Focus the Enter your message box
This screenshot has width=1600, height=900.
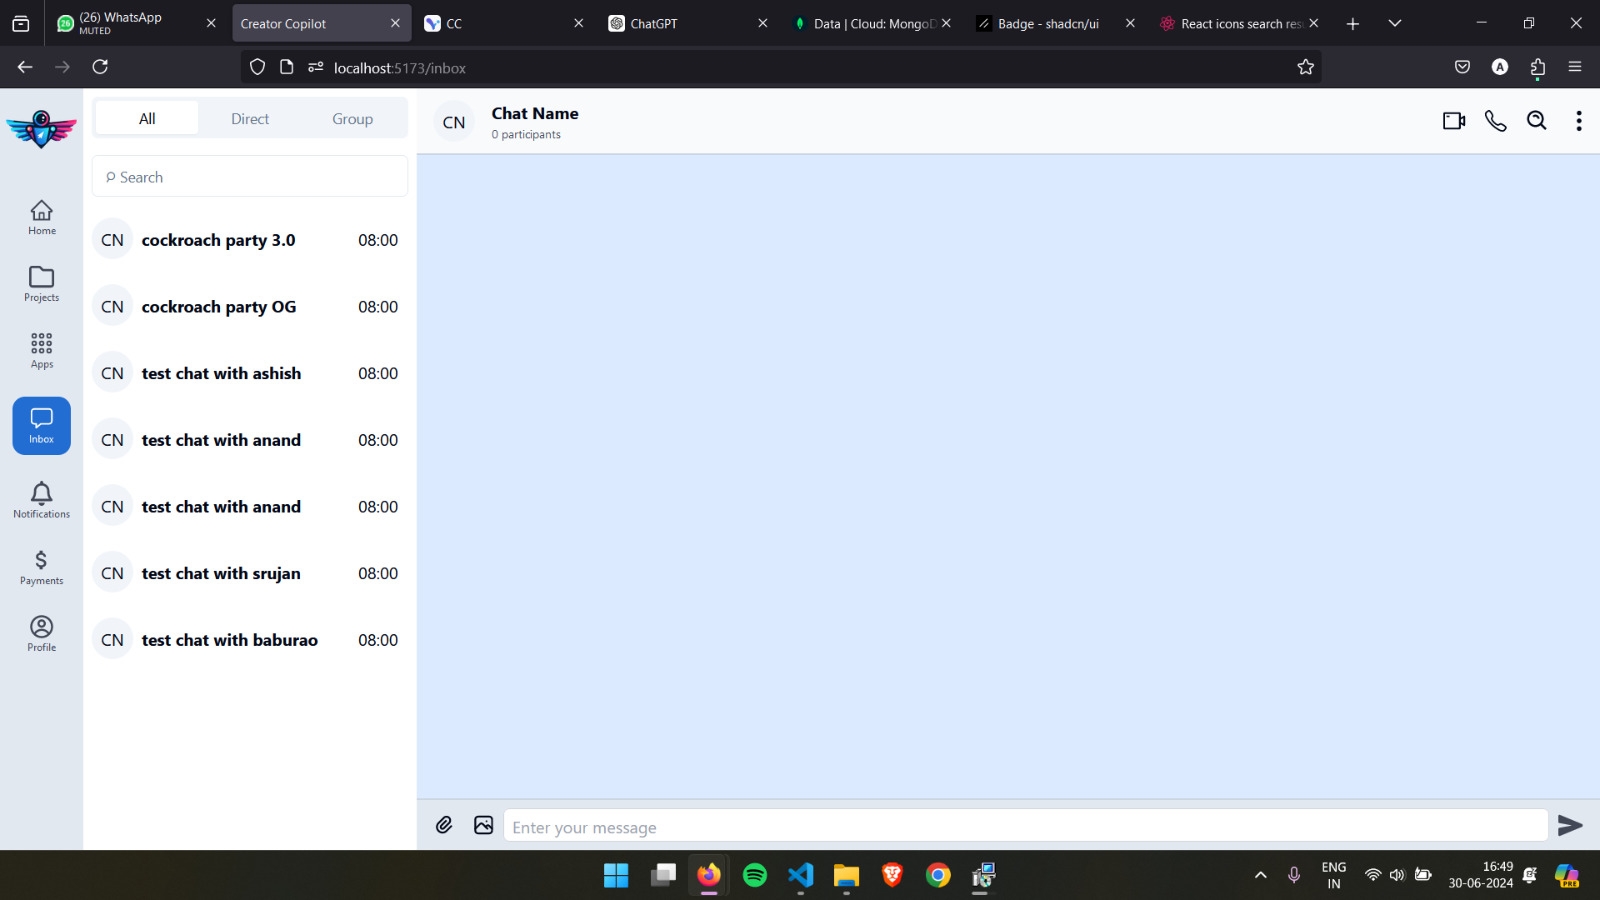pos(1025,827)
